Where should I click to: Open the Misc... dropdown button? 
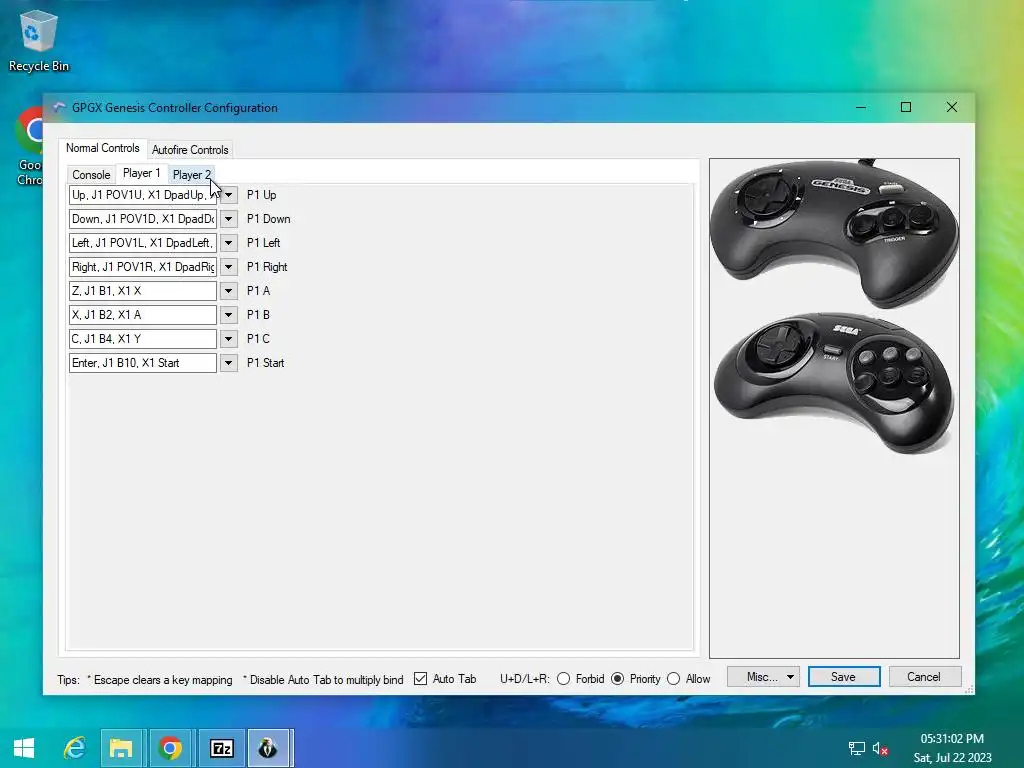763,677
